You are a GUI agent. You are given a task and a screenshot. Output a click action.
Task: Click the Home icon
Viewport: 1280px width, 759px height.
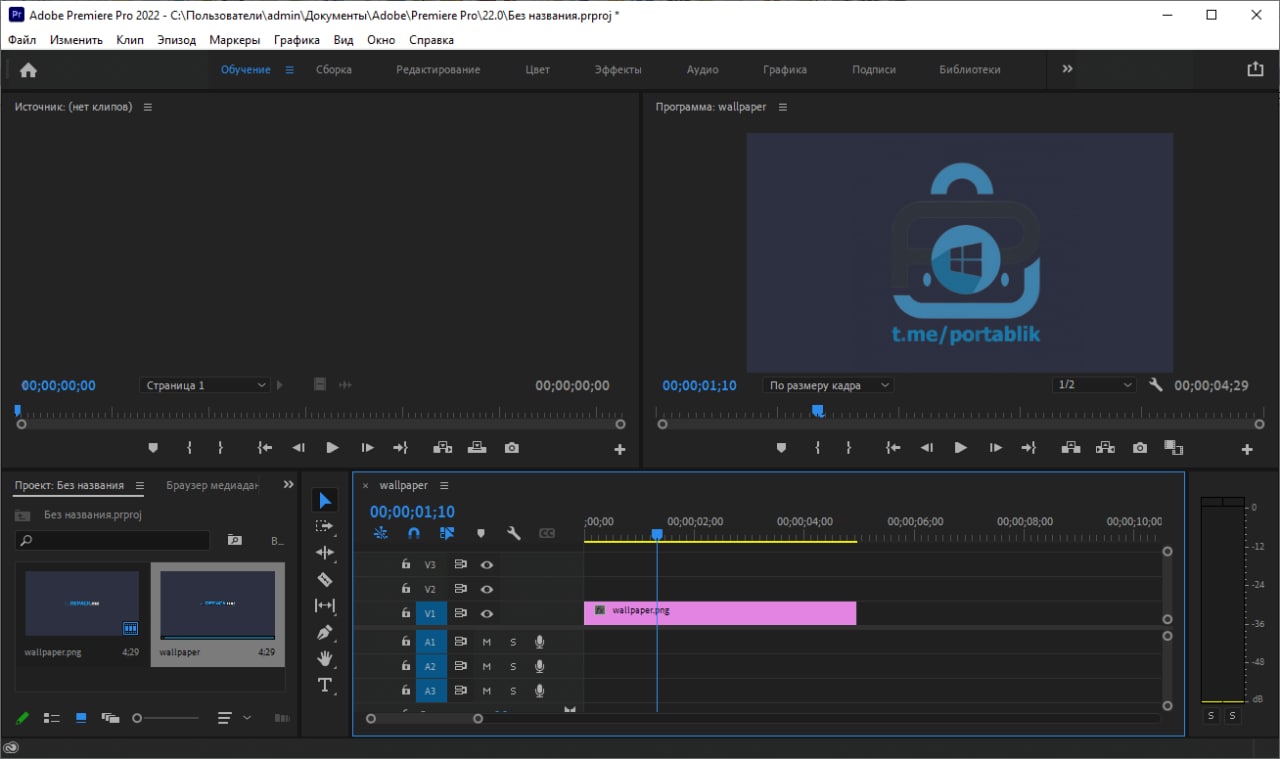click(x=28, y=70)
